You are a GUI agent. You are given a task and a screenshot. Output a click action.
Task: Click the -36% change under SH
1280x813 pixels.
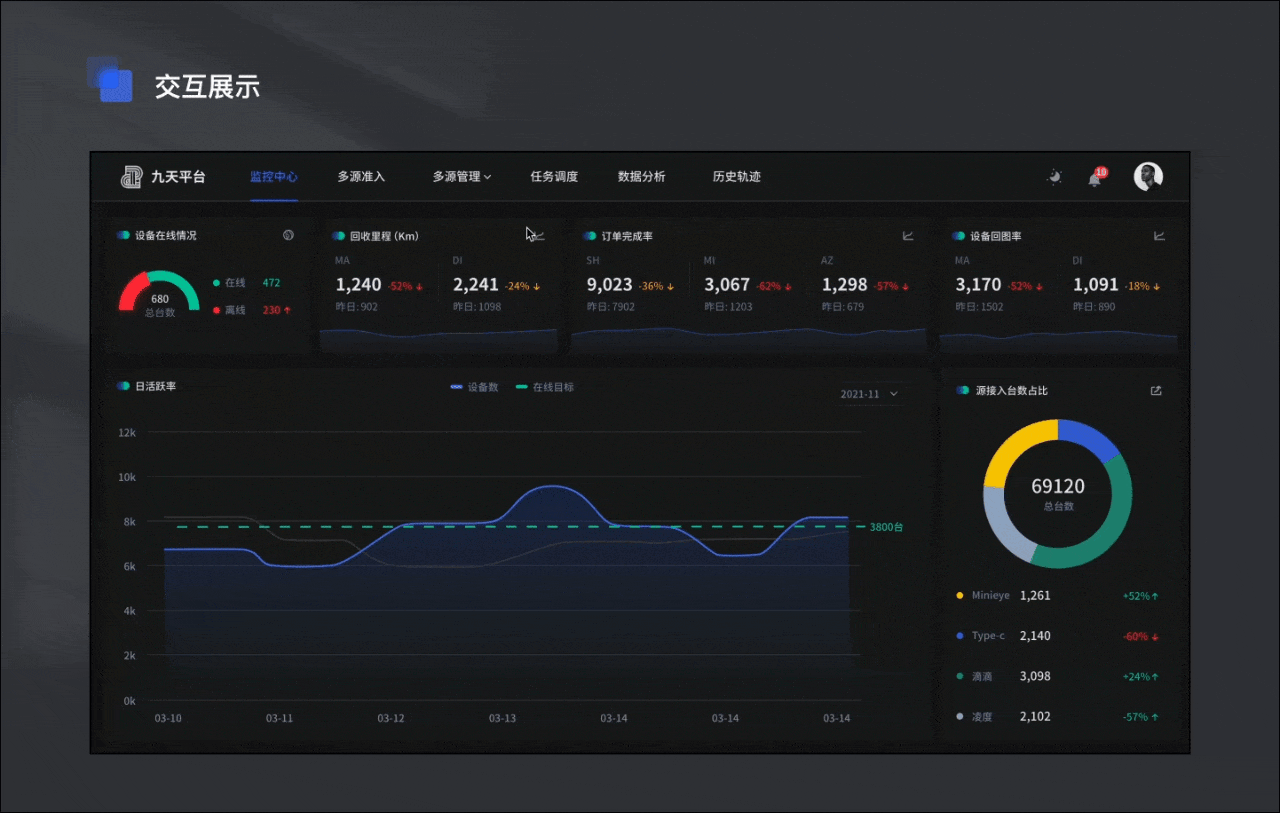(x=657, y=286)
